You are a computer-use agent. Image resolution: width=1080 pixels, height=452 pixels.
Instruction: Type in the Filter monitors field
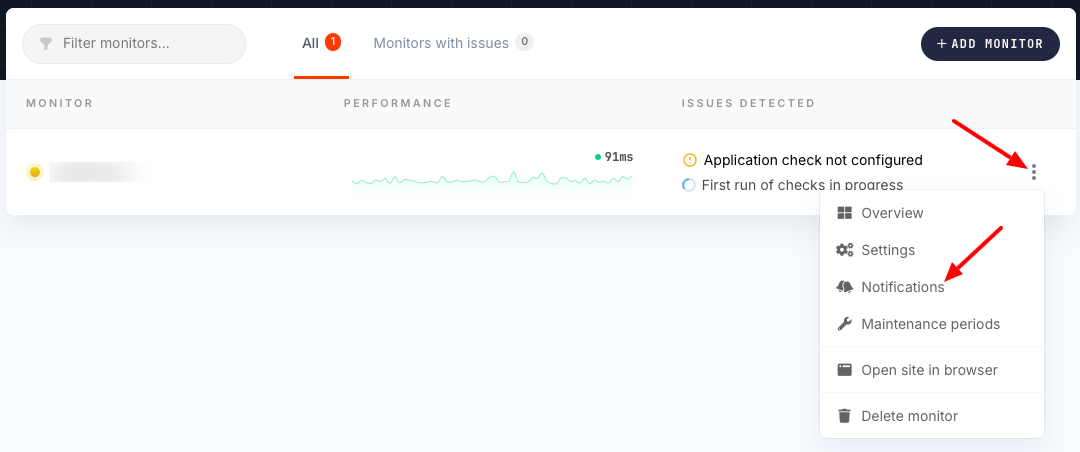pyautogui.click(x=145, y=44)
